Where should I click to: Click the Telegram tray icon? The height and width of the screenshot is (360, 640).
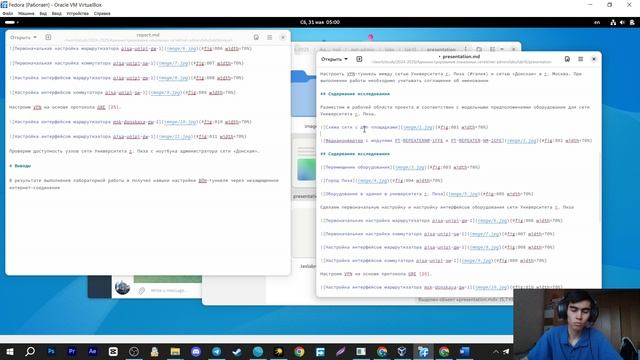coord(506,351)
